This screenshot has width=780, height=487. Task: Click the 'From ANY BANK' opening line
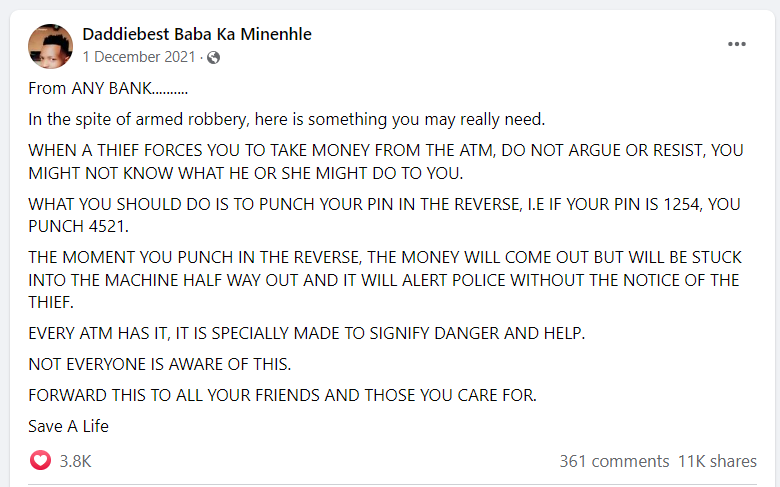pos(108,89)
